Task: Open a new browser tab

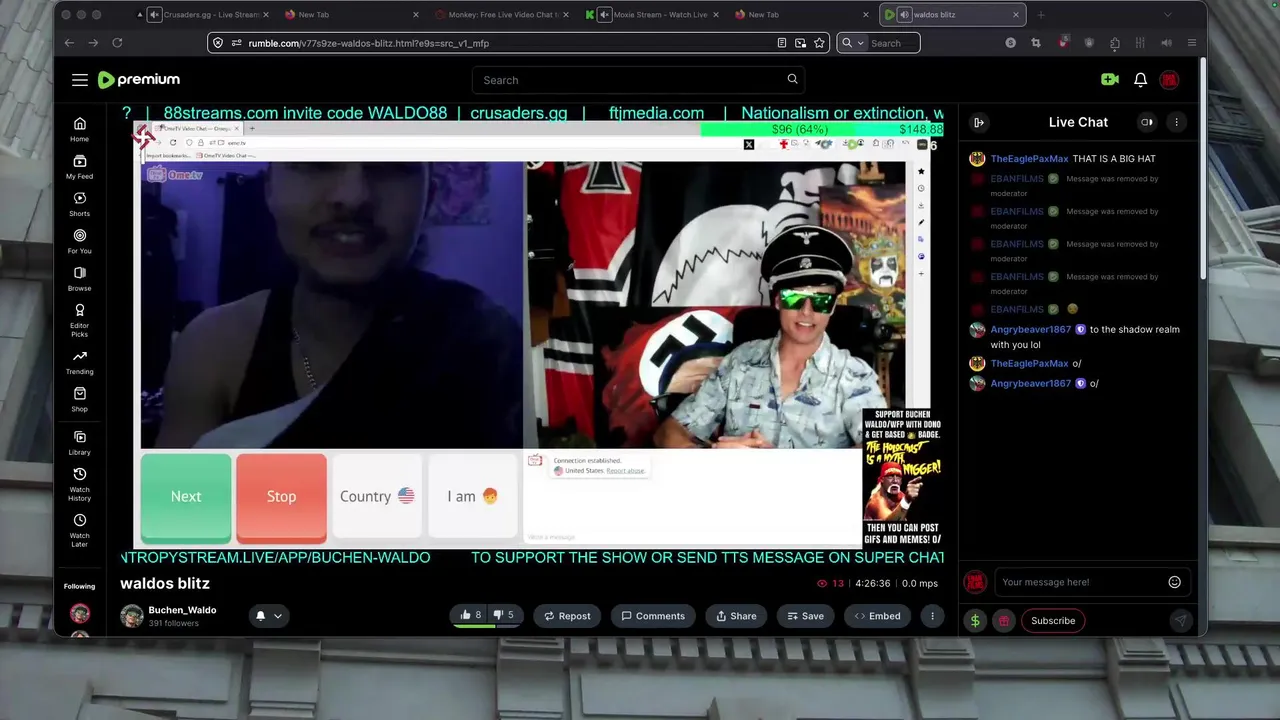Action: tap(1041, 15)
